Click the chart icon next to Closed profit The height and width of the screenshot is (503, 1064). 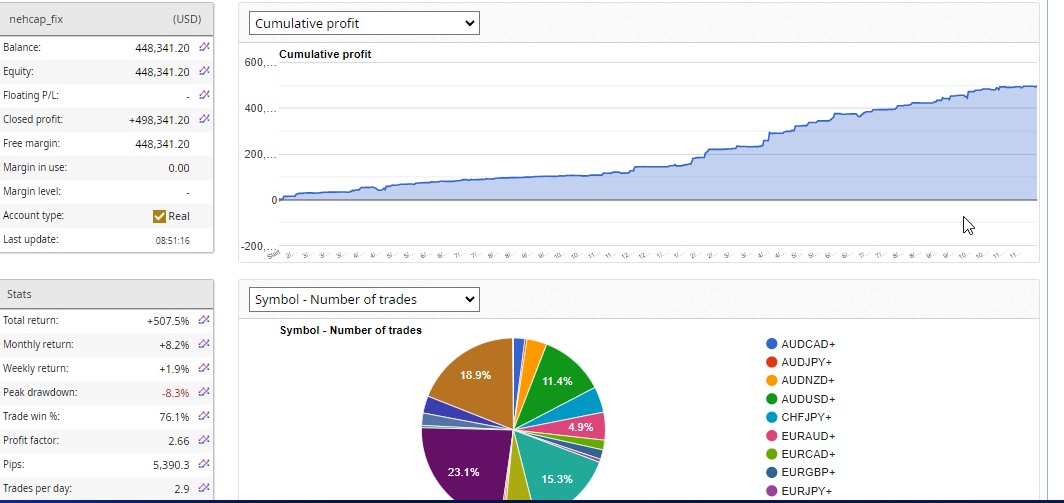click(204, 119)
